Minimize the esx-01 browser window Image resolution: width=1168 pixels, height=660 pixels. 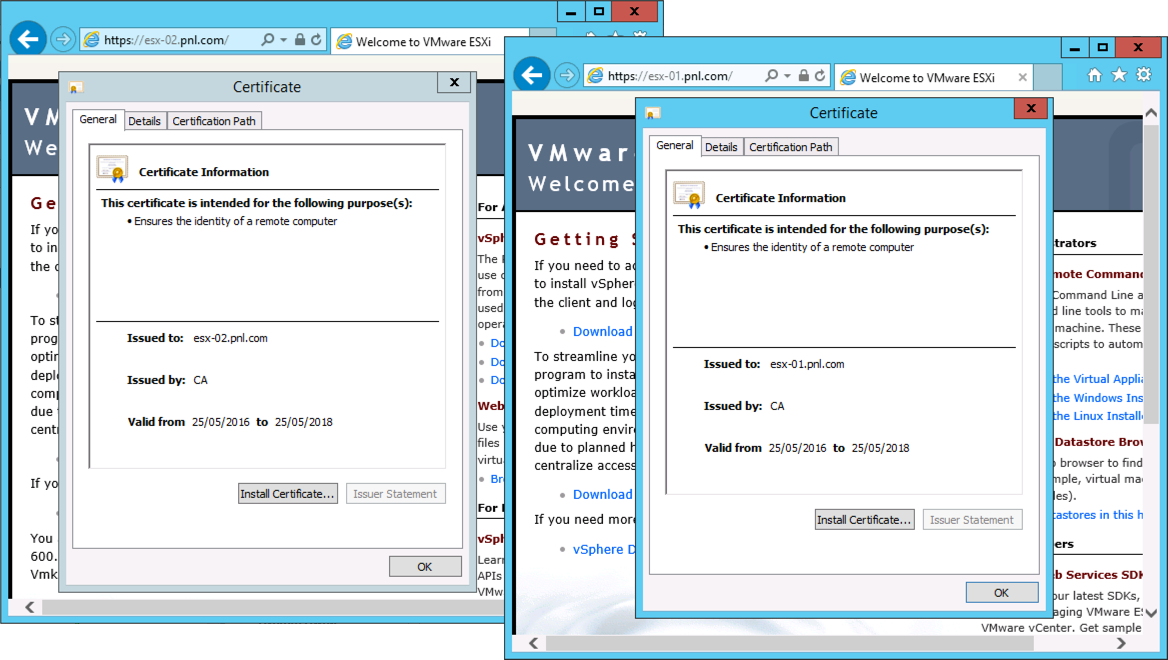(x=1075, y=47)
